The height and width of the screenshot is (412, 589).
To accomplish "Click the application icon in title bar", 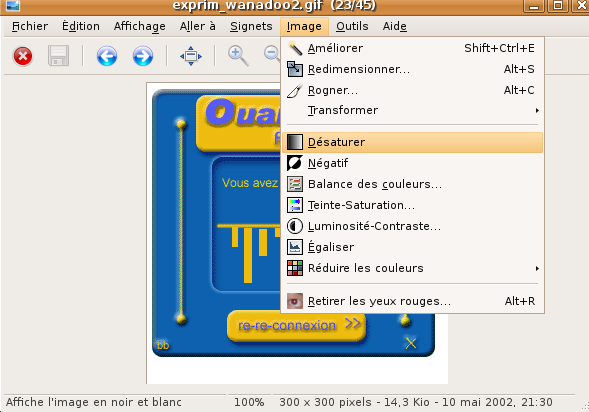I will tap(13, 5).
